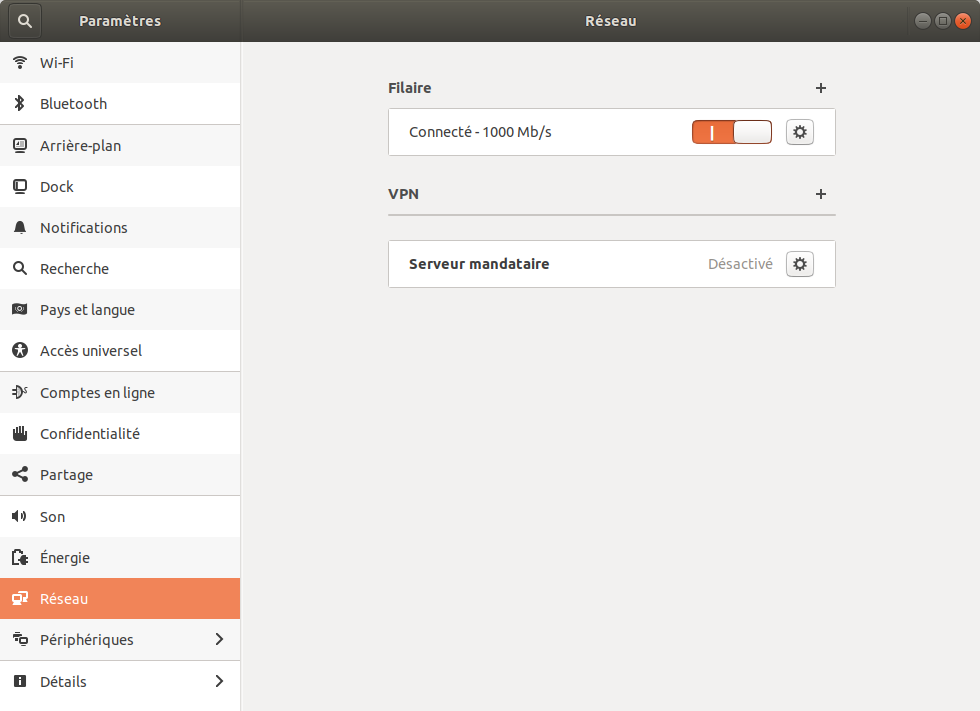Add a new Filaire profile
The width and height of the screenshot is (980, 711).
[821, 88]
